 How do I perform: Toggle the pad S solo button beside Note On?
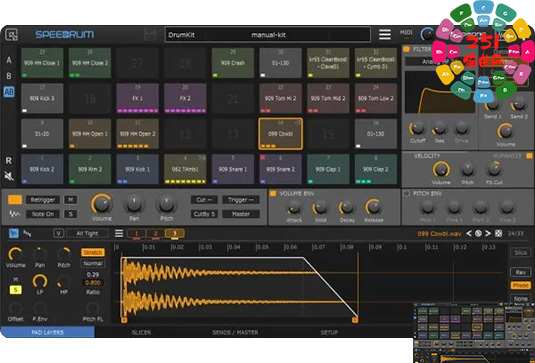coord(71,214)
